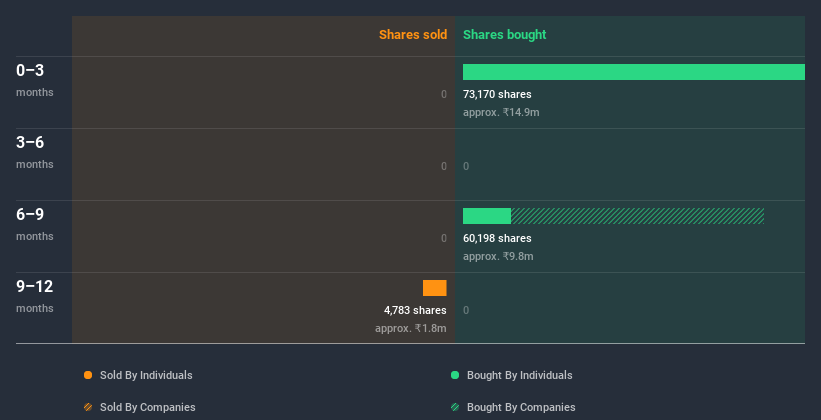The height and width of the screenshot is (420, 821).
Task: Click the zero shares sold value in 3–6 months
Action: pyautogui.click(x=444, y=167)
